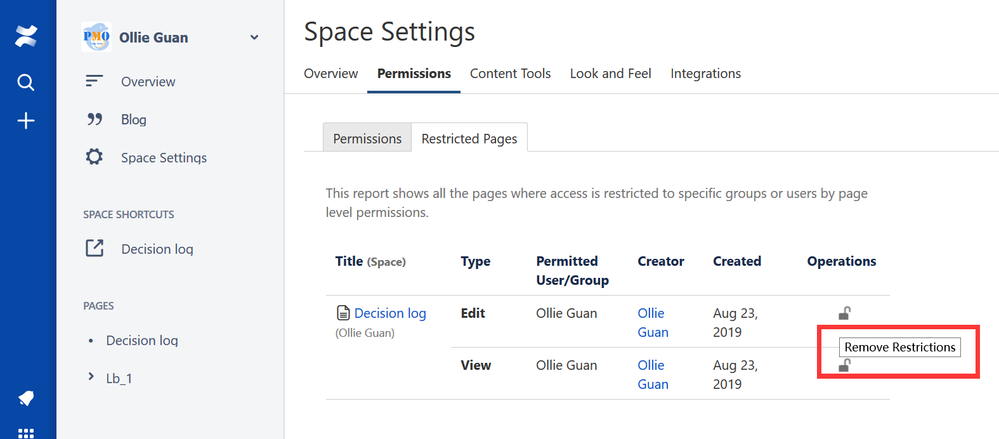Select the Integrations tab
999x439 pixels.
(x=705, y=73)
